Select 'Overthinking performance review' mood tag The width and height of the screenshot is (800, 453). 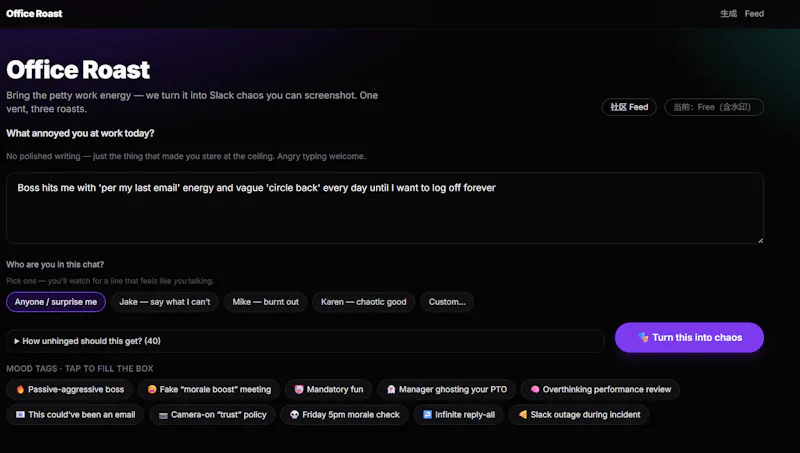[600, 389]
